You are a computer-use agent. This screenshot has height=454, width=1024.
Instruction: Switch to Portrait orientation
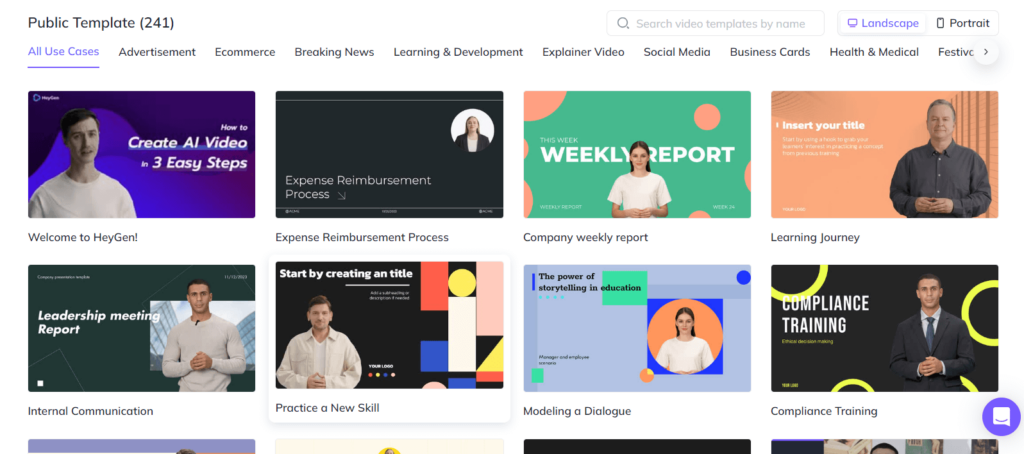coord(963,24)
